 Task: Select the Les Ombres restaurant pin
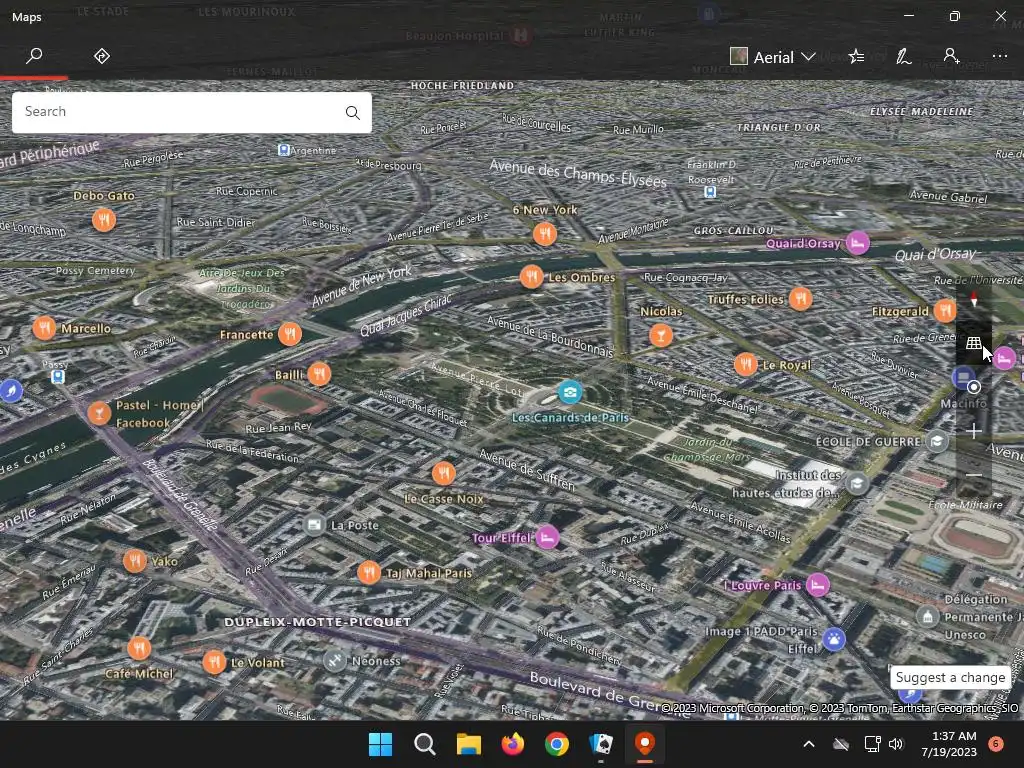click(532, 276)
